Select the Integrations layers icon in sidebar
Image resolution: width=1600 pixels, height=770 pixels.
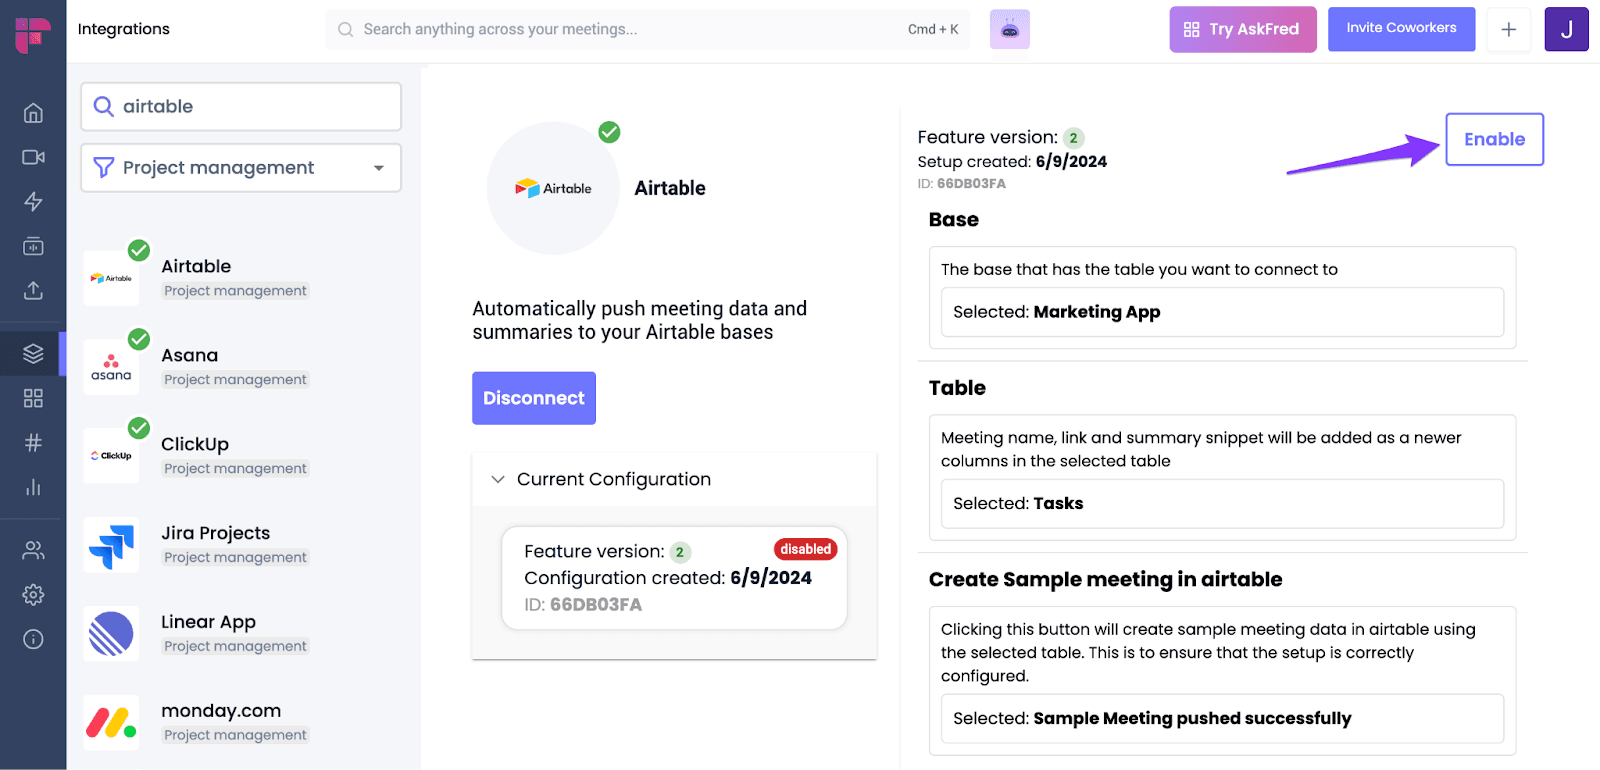[x=33, y=354]
